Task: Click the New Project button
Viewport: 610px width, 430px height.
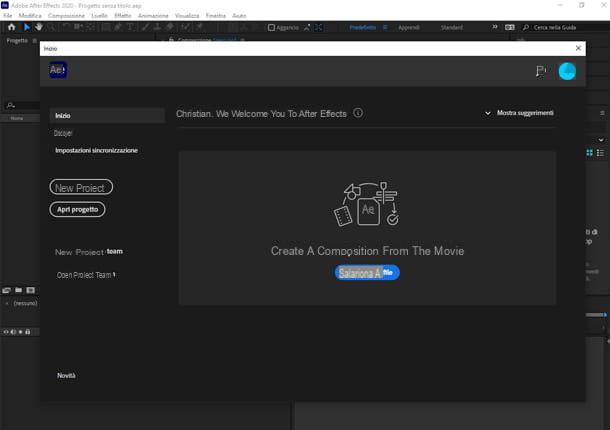Action: point(81,187)
